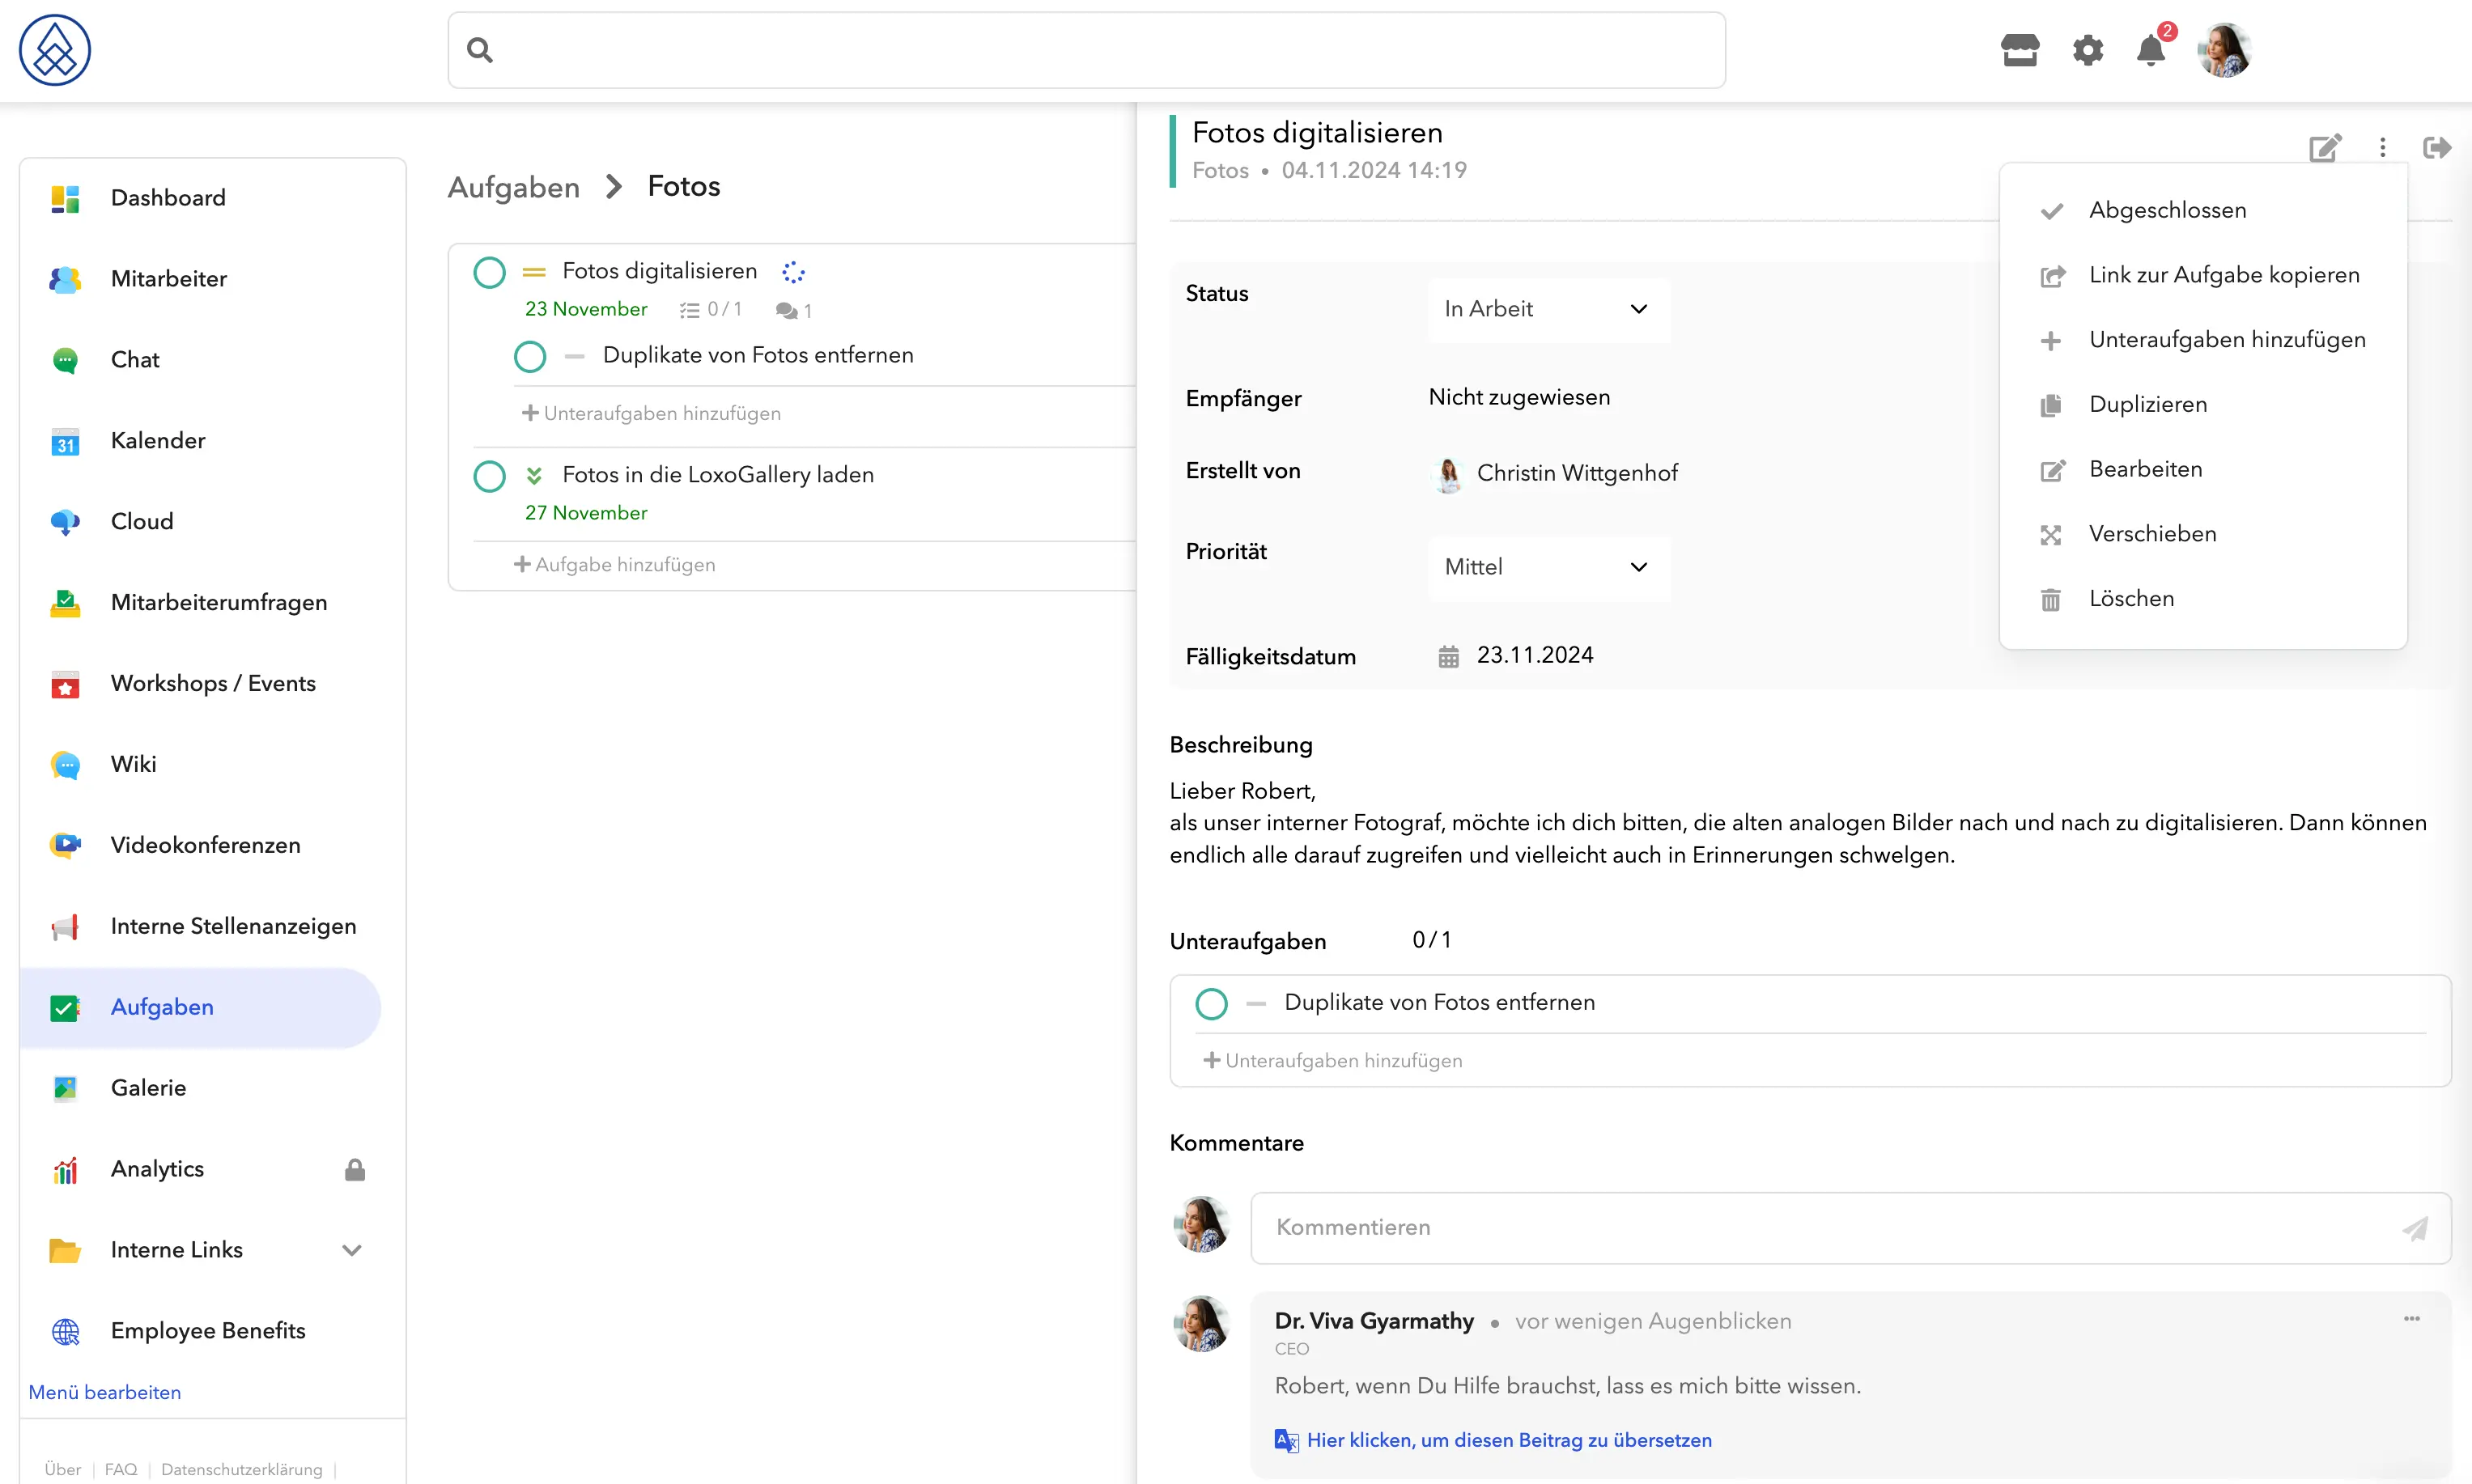Mark 'Fotos digitalisieren' task circle as done

[x=489, y=272]
